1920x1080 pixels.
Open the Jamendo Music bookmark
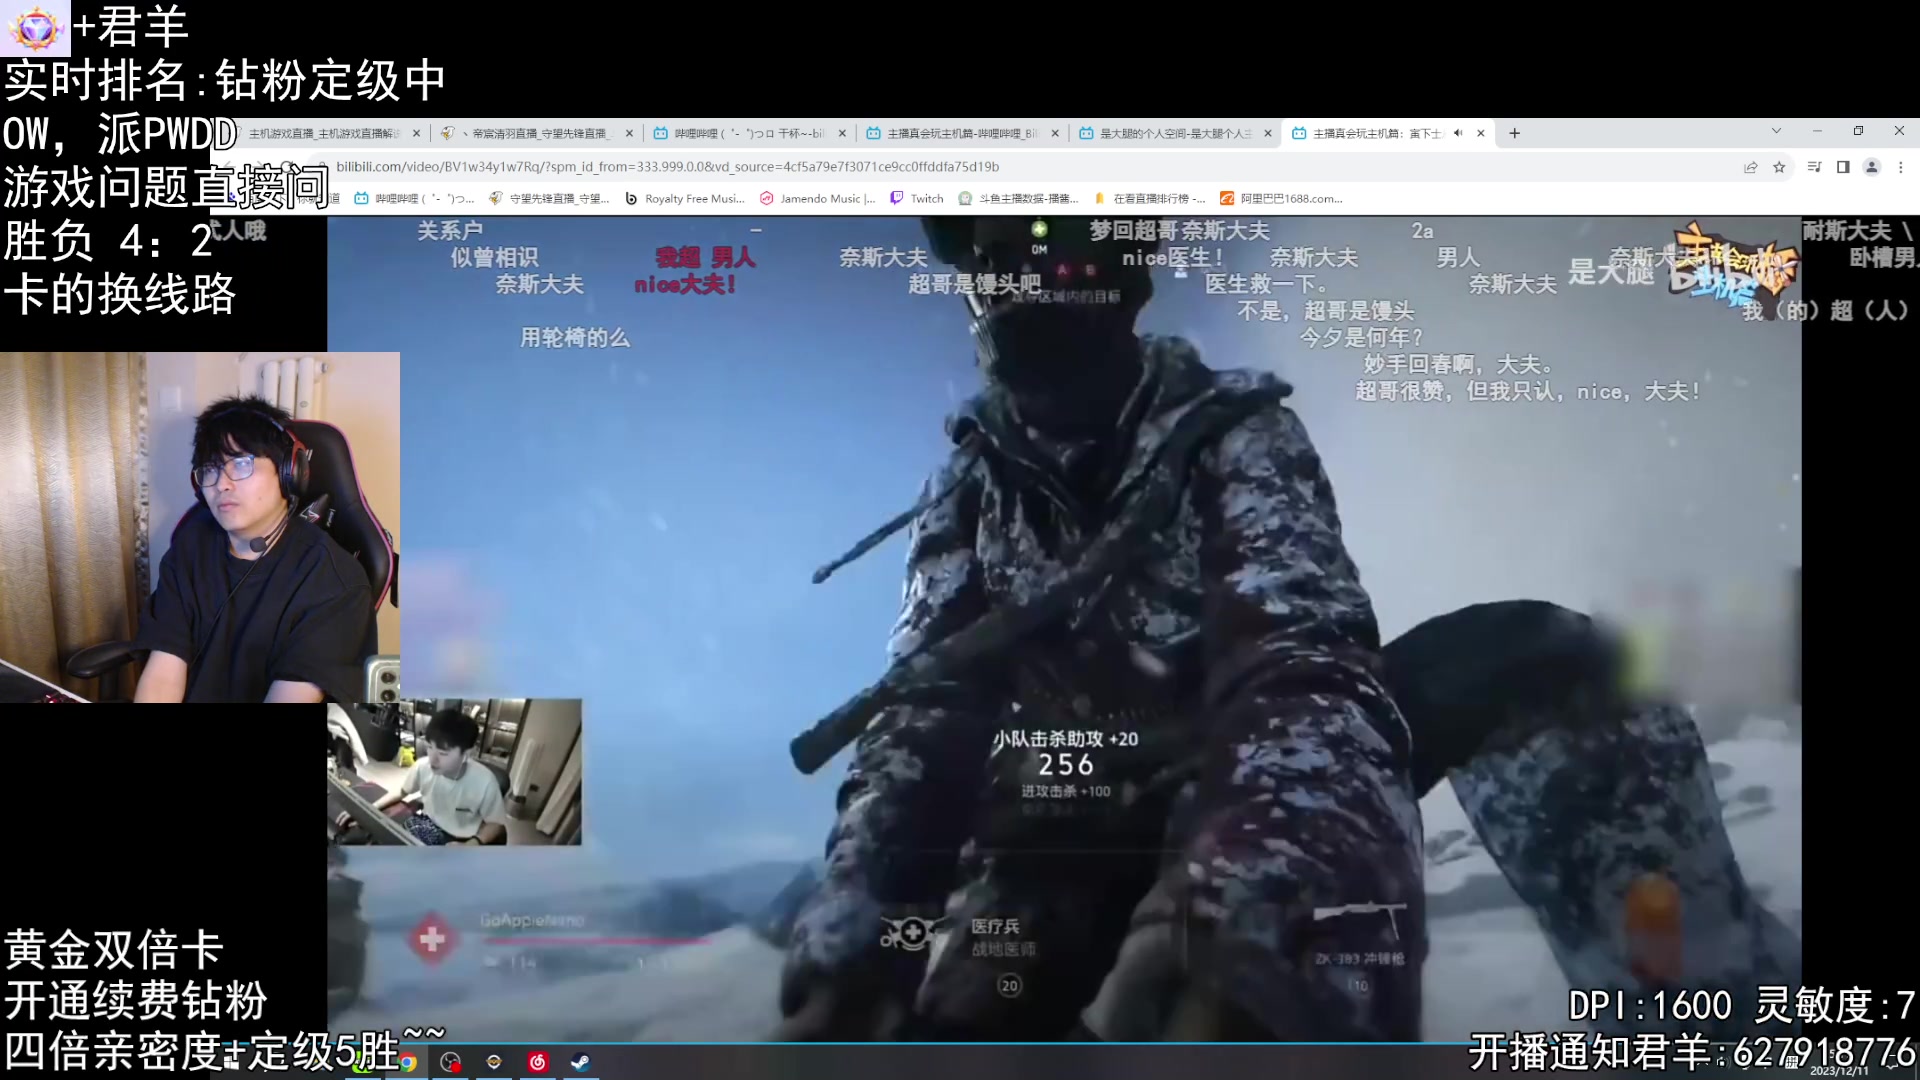tap(818, 198)
